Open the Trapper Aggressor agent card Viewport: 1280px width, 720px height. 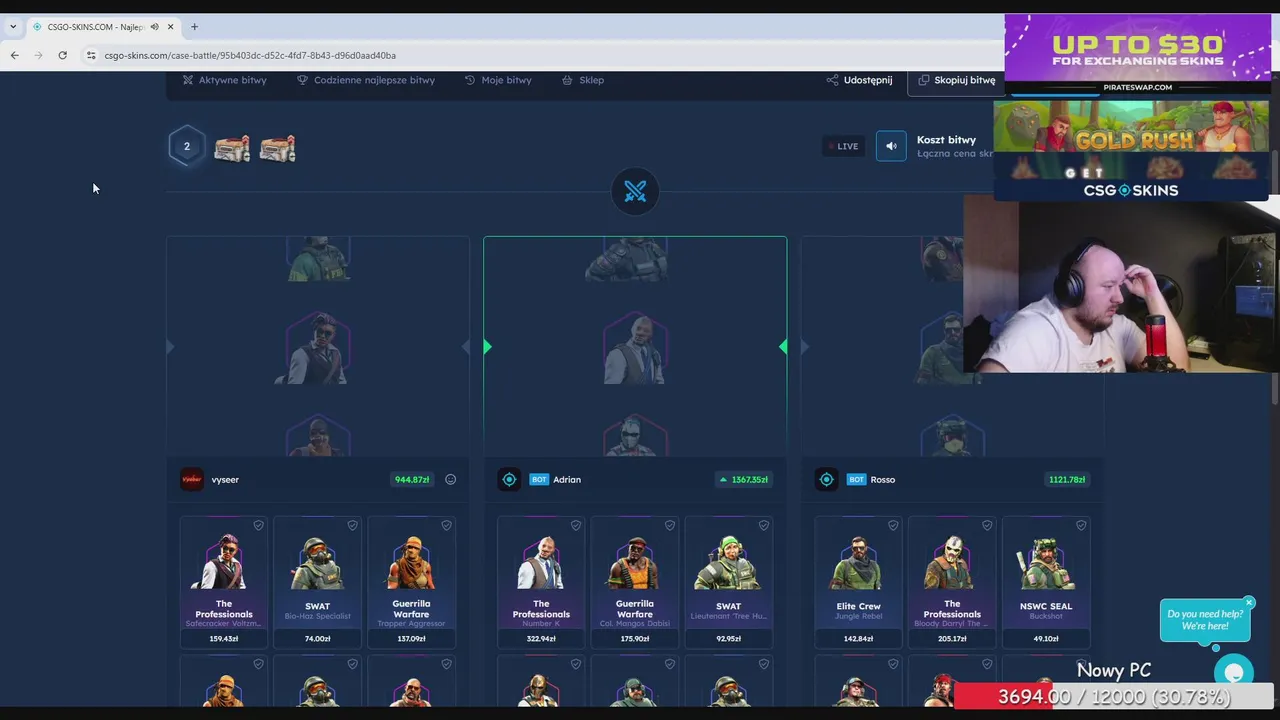click(412, 582)
